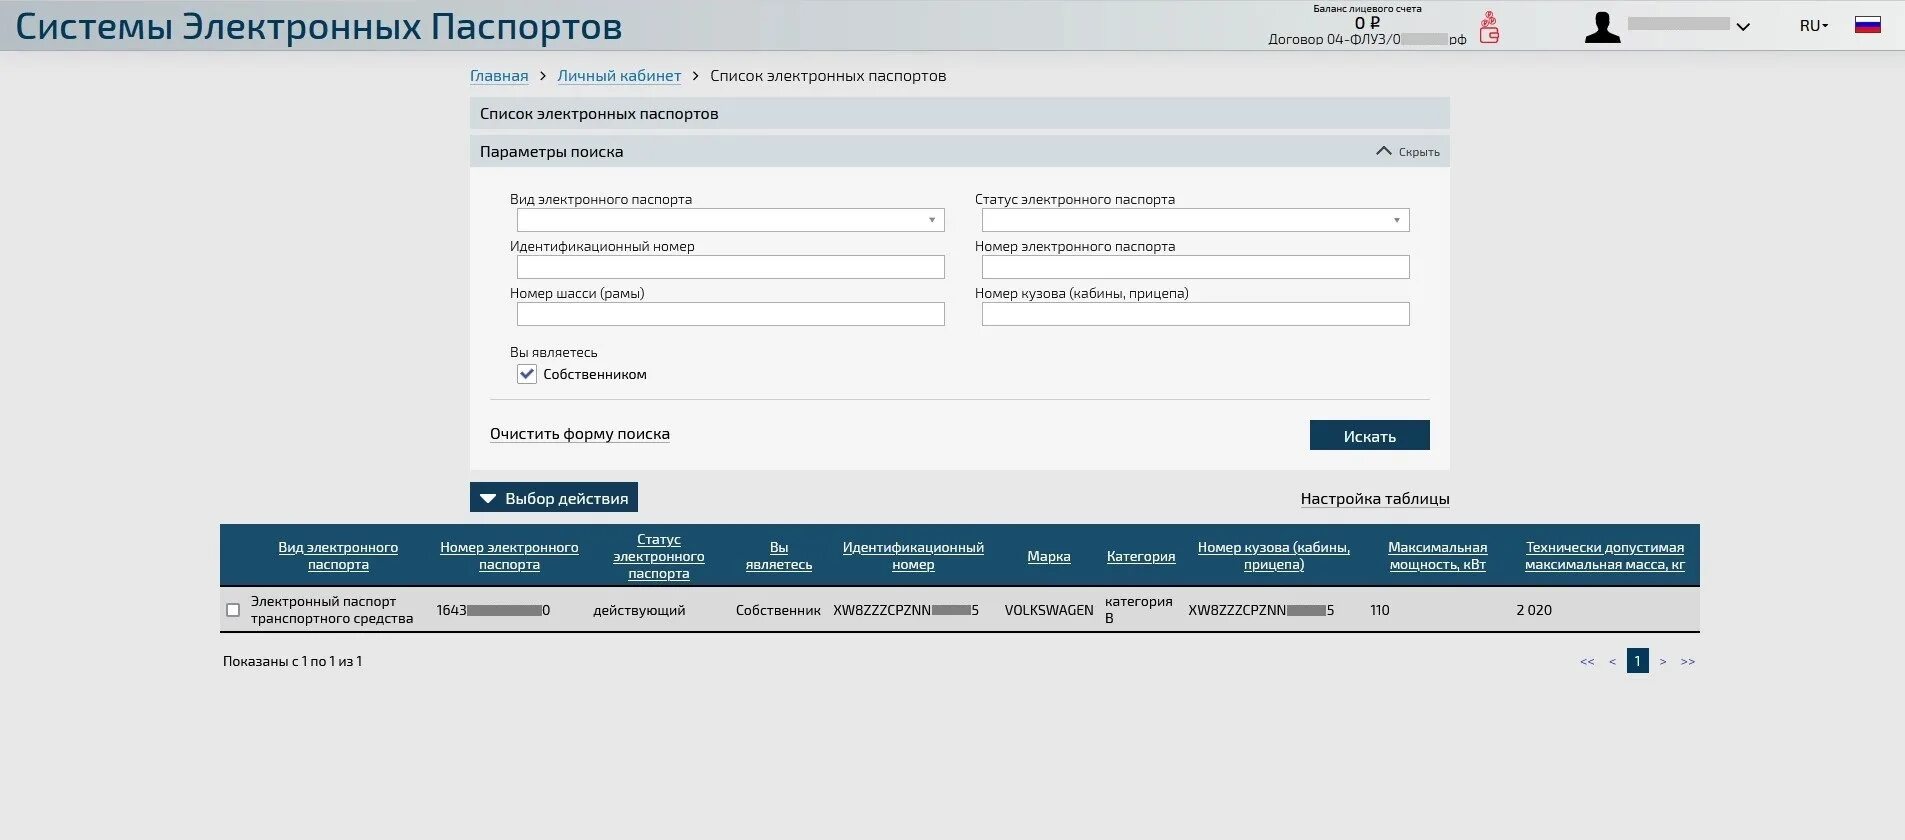Go to first page with << button
Screen dimensions: 1905x840
pos(1587,661)
